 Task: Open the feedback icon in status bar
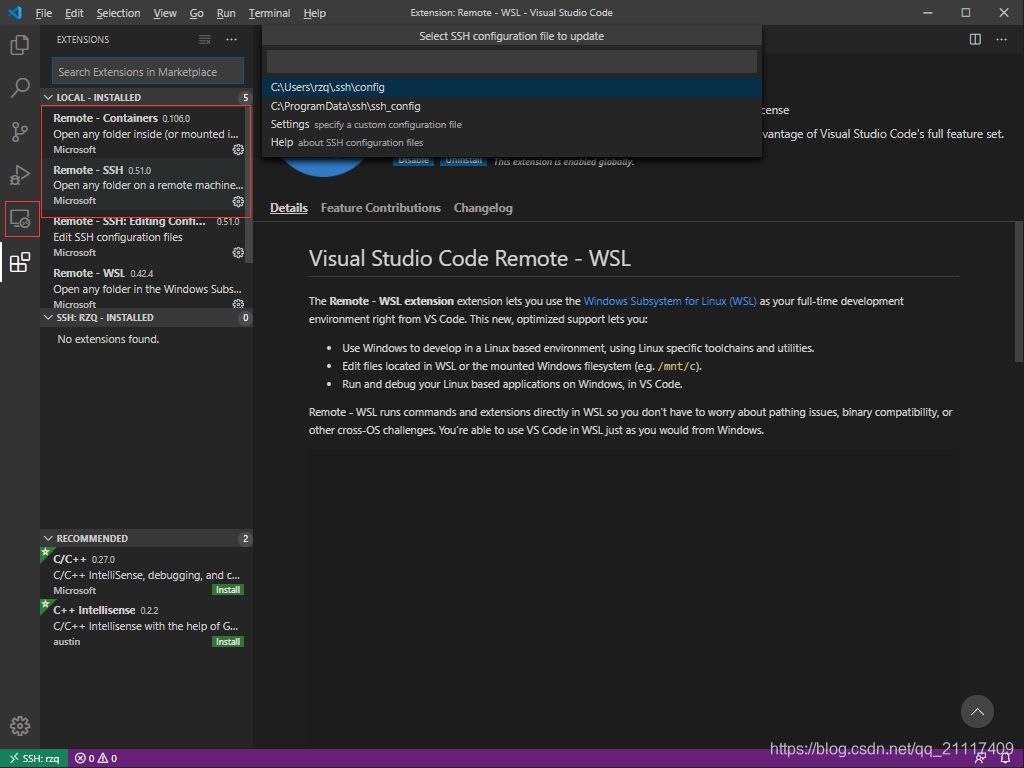tap(980, 759)
